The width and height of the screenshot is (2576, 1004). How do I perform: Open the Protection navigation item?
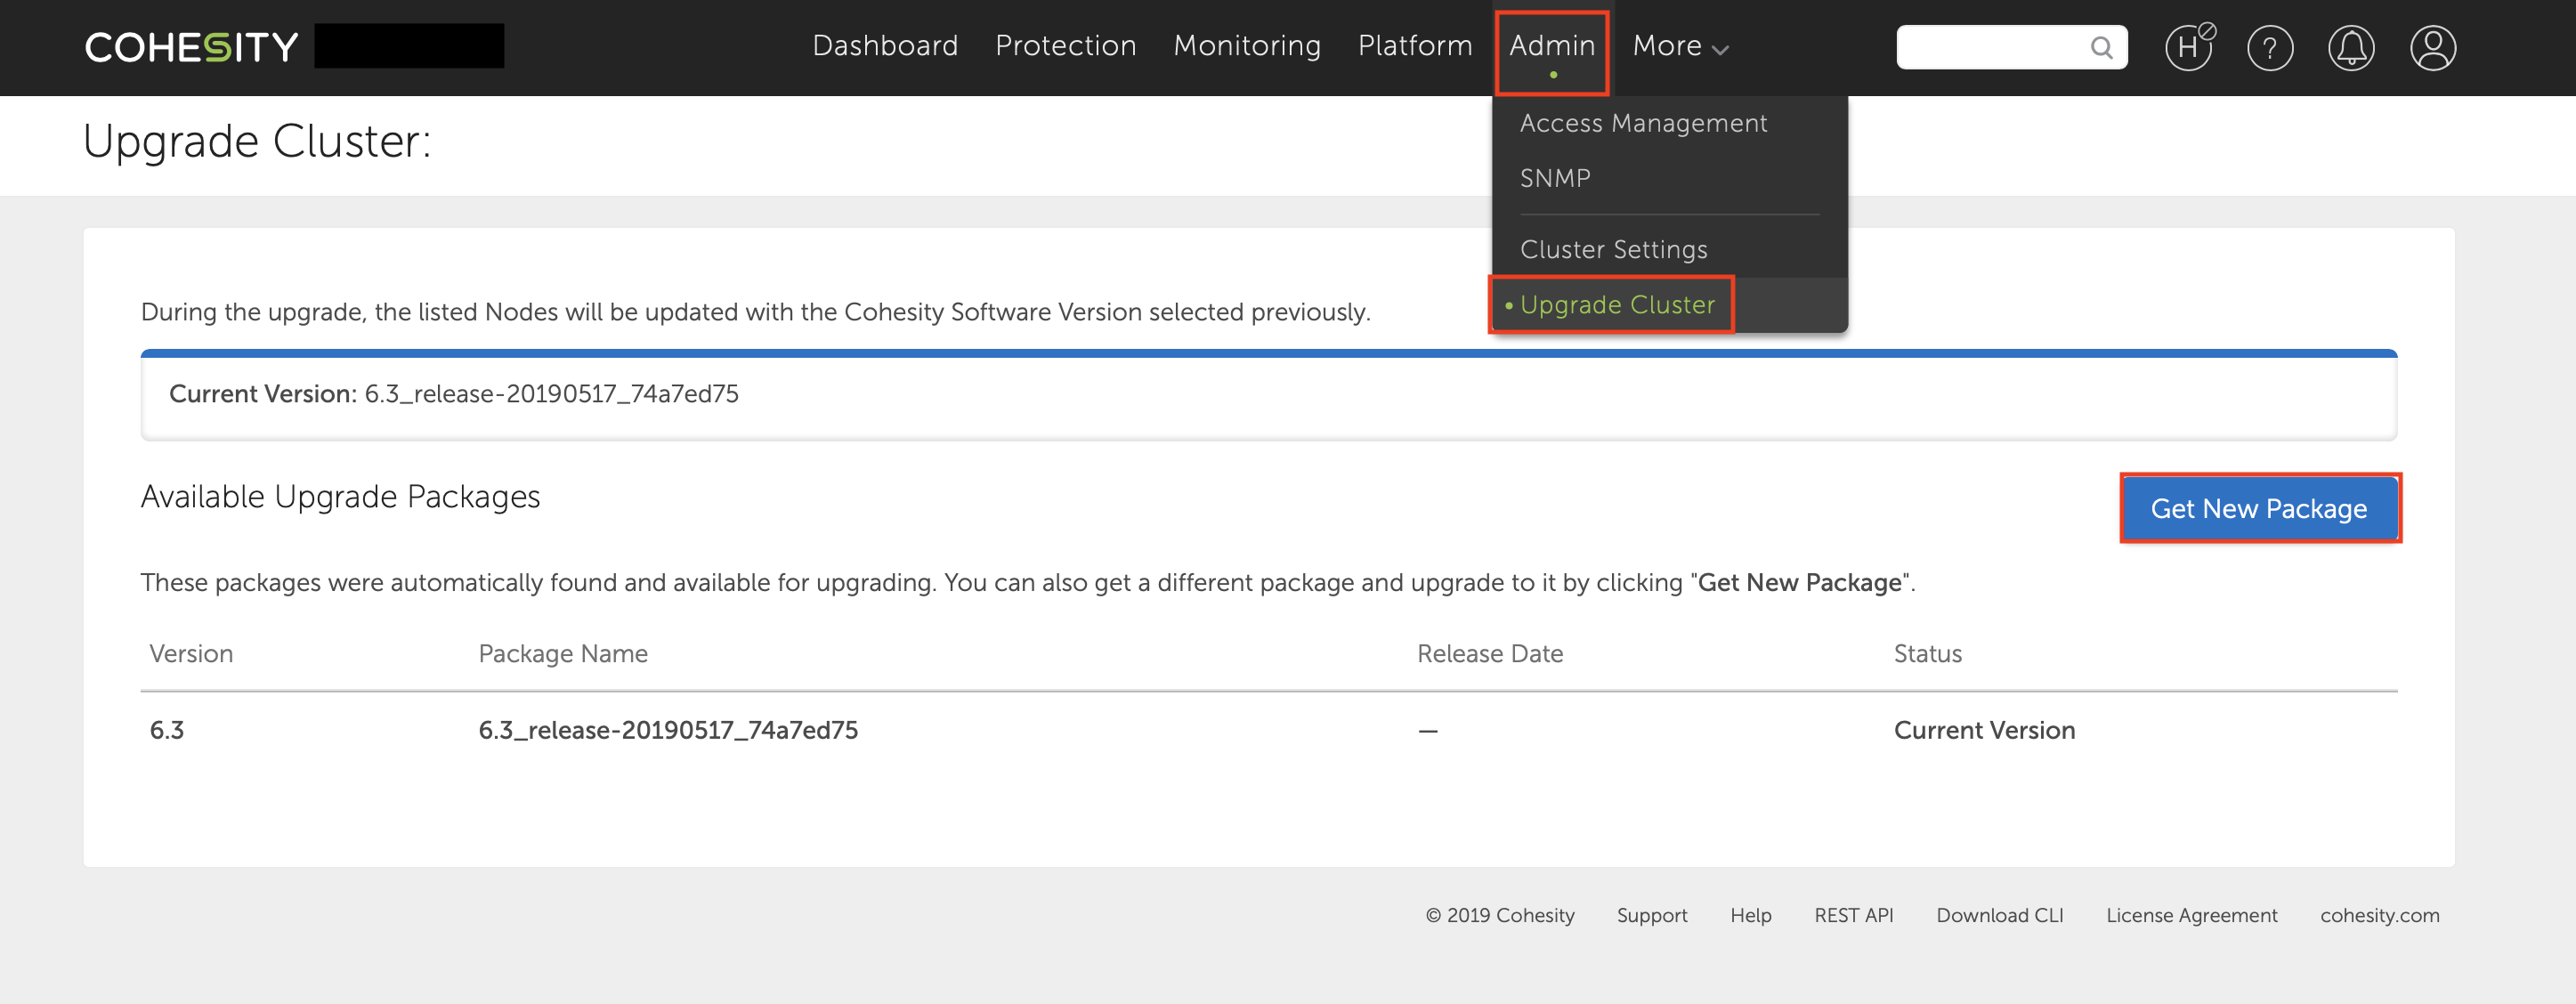(1065, 46)
